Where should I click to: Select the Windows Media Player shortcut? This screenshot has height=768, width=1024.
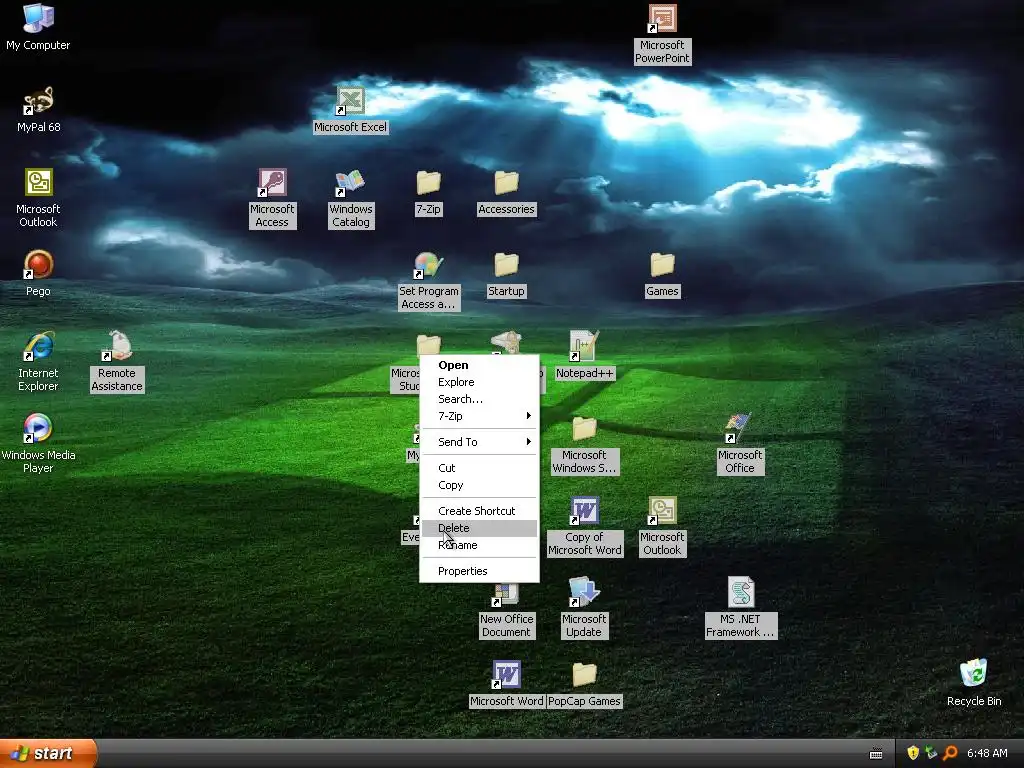pyautogui.click(x=38, y=444)
